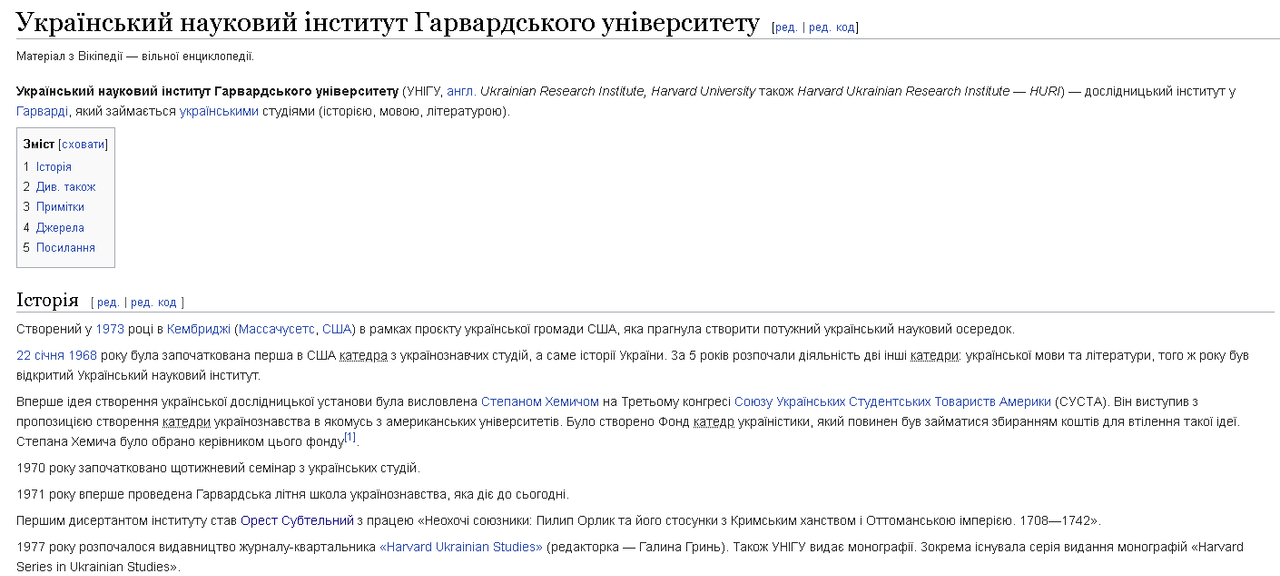
Task: Jump to contents item 'Джерела'
Action: pos(60,228)
